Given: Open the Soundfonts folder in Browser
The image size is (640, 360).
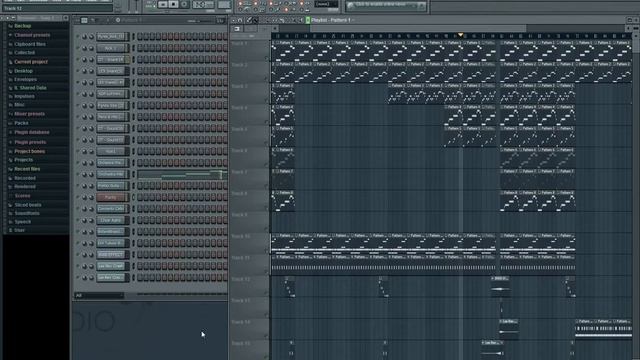Looking at the screenshot, I should point(27,213).
